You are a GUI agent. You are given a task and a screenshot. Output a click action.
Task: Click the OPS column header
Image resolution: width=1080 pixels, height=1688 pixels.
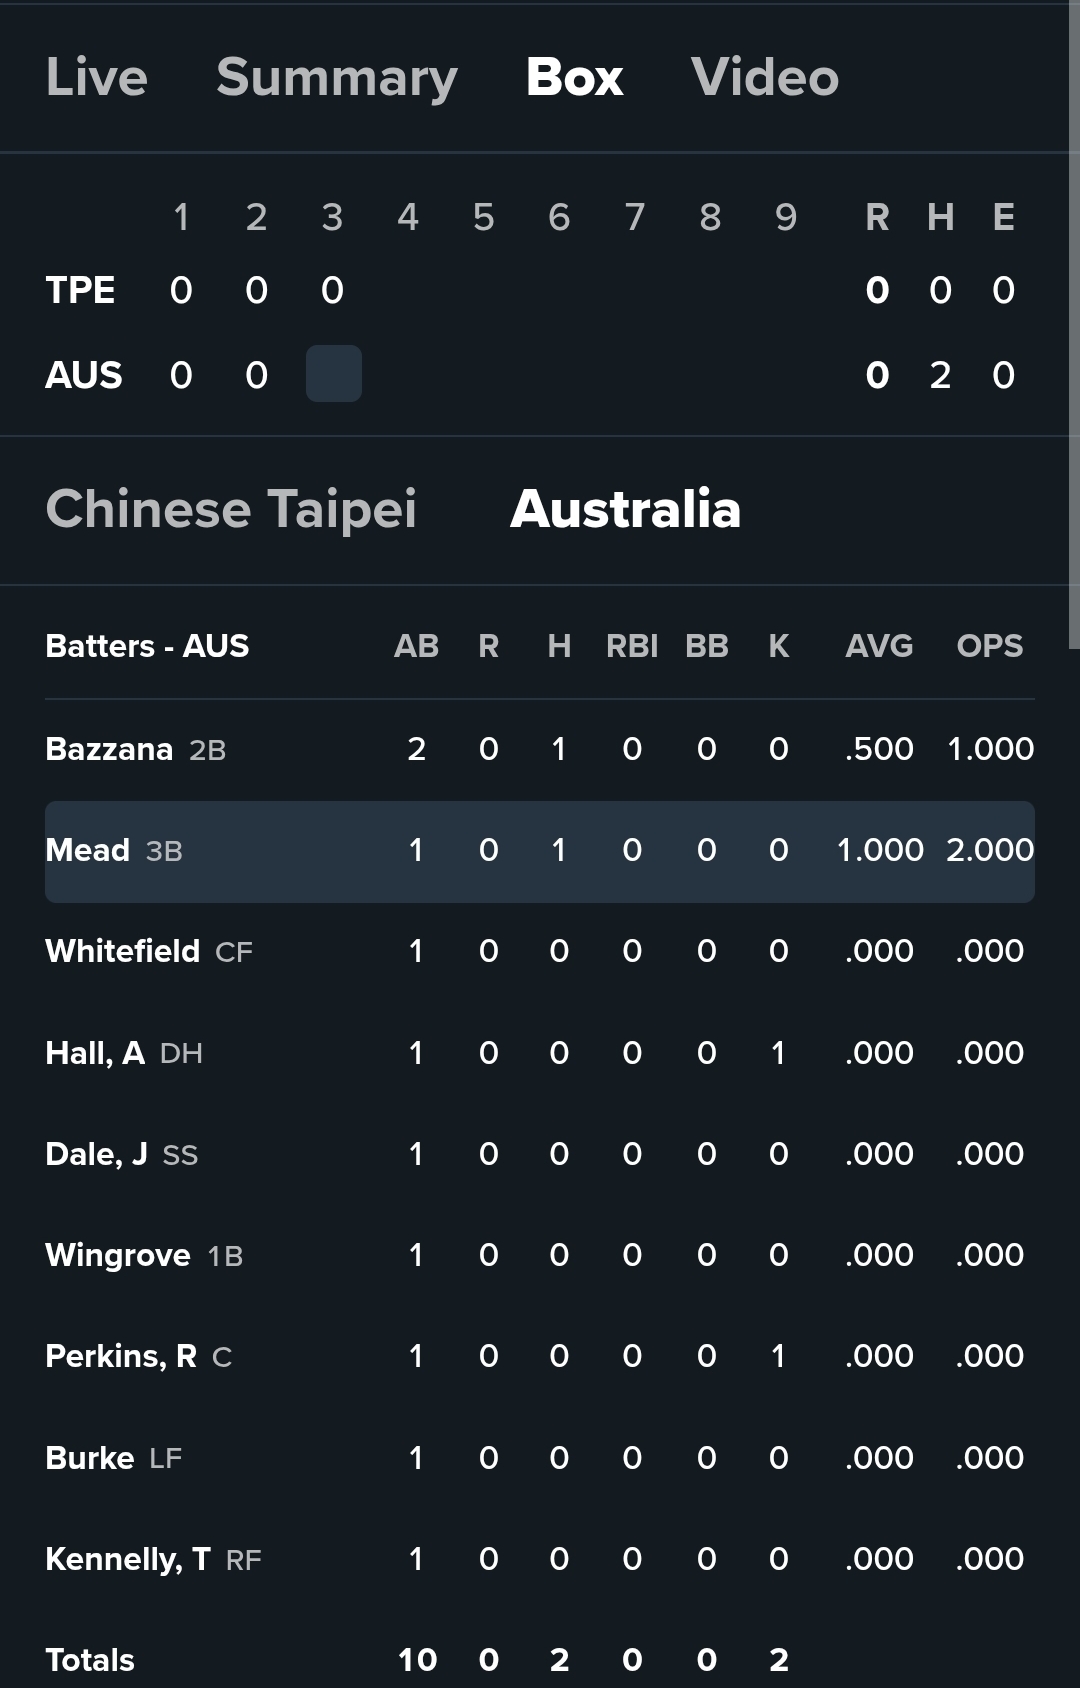(x=989, y=646)
